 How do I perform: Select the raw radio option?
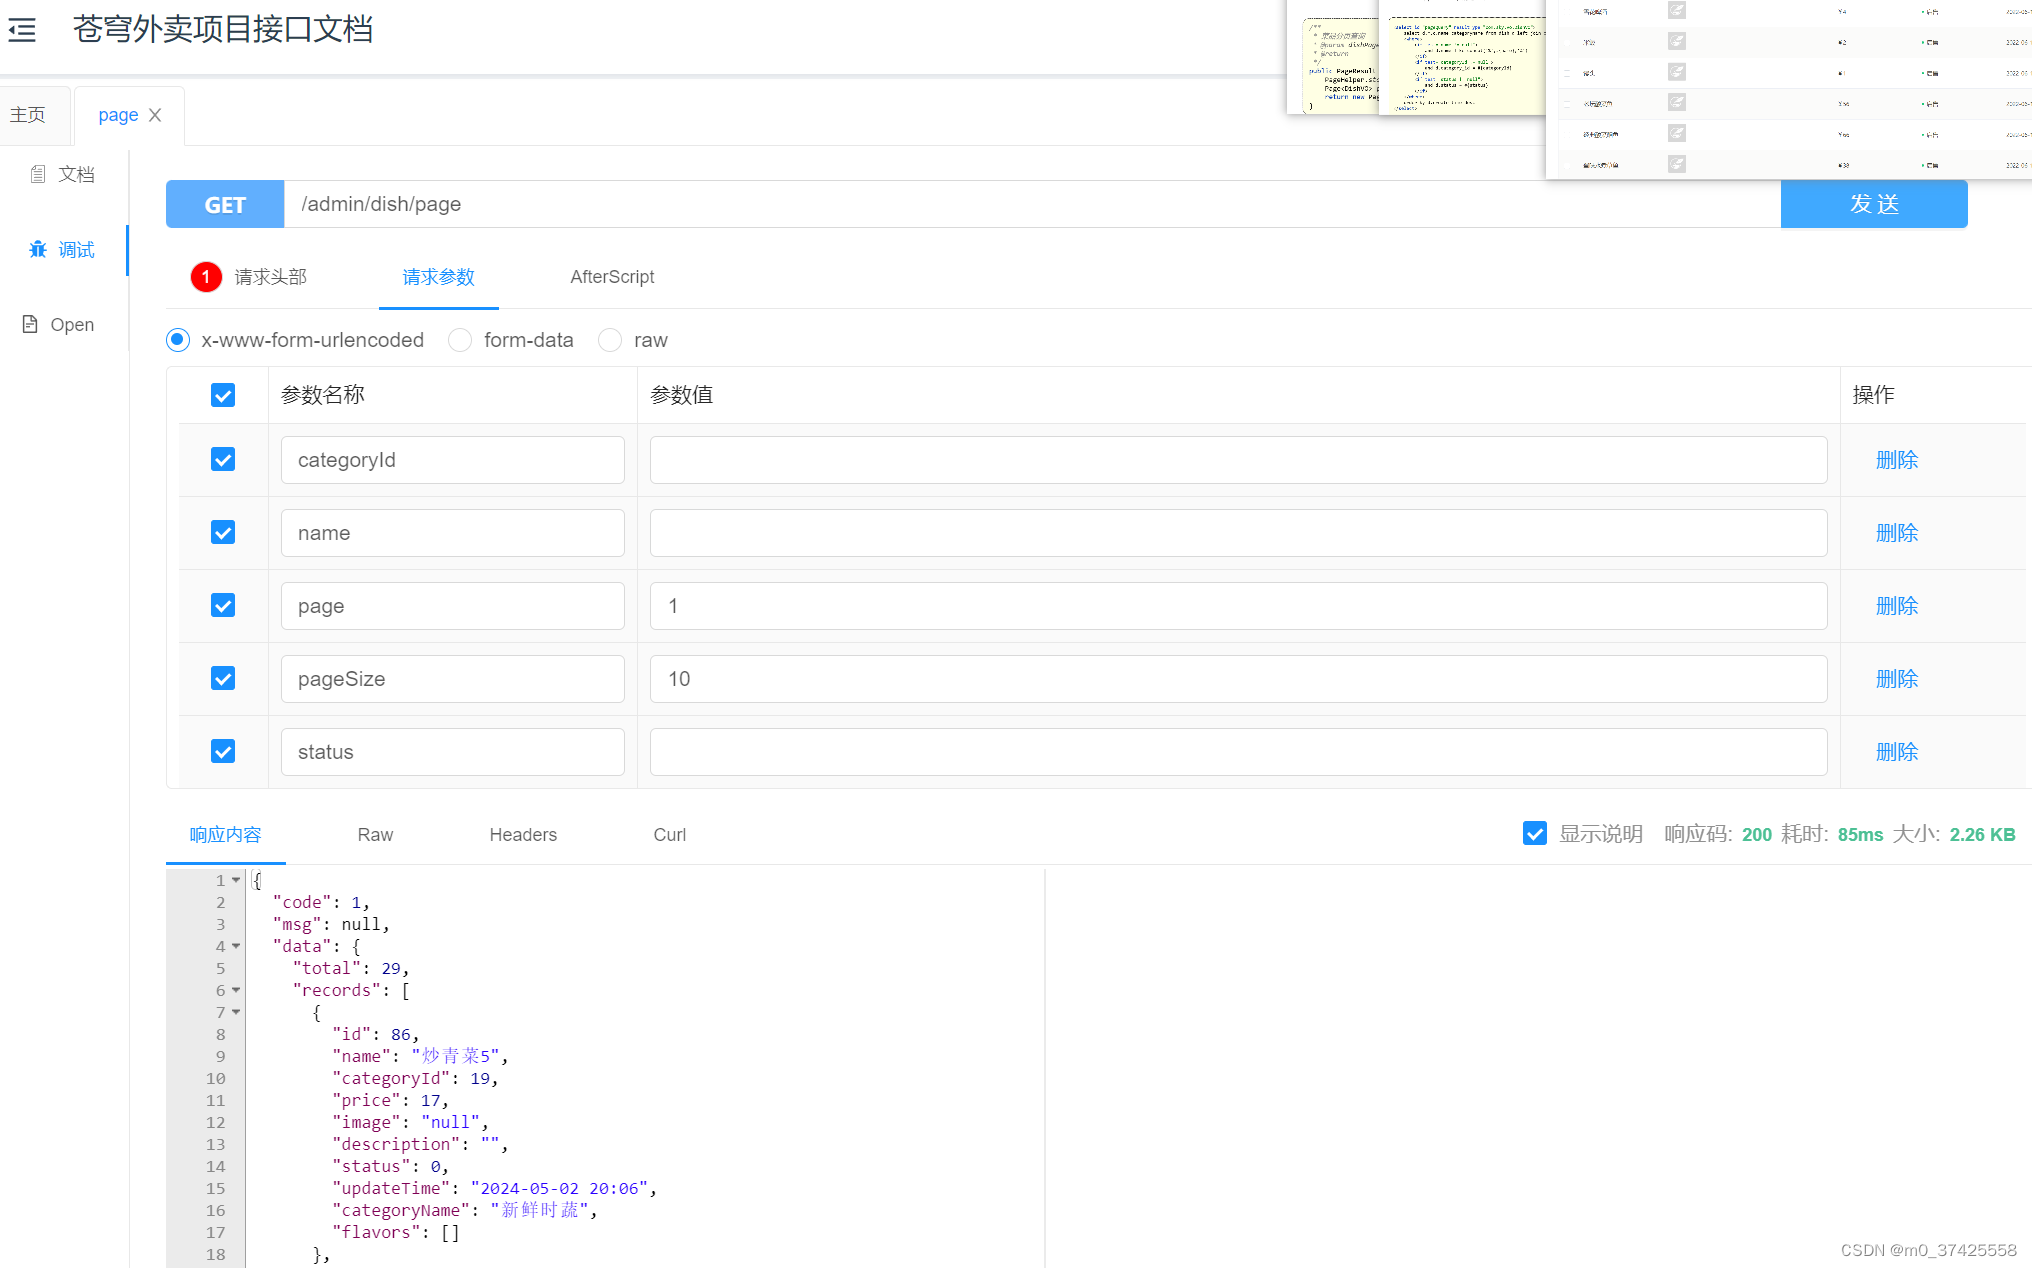[x=610, y=340]
